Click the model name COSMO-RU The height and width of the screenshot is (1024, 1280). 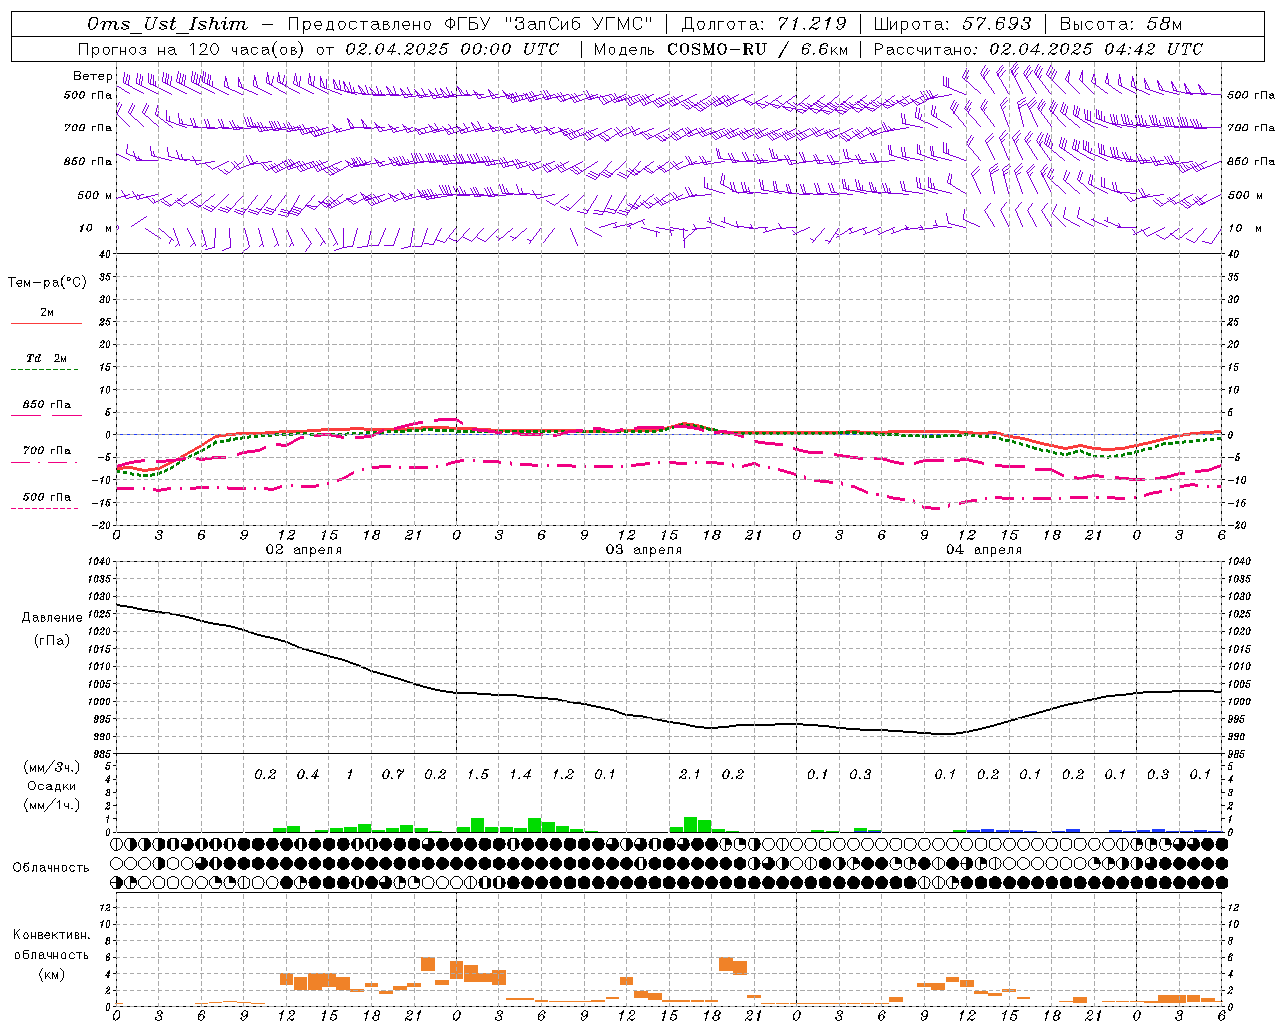point(717,49)
